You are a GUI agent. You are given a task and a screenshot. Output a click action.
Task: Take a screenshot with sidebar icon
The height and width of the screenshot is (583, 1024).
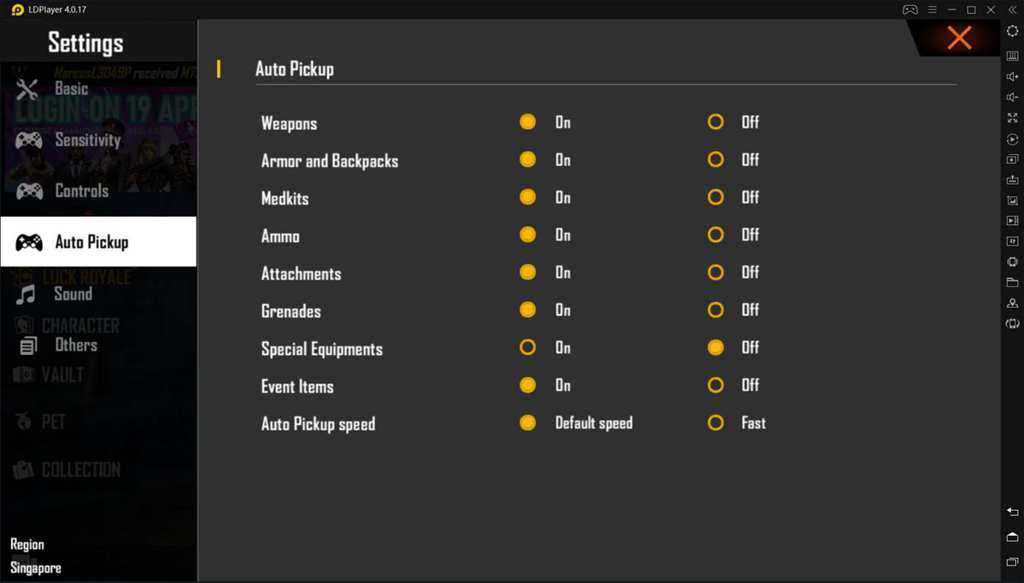coord(1011,160)
